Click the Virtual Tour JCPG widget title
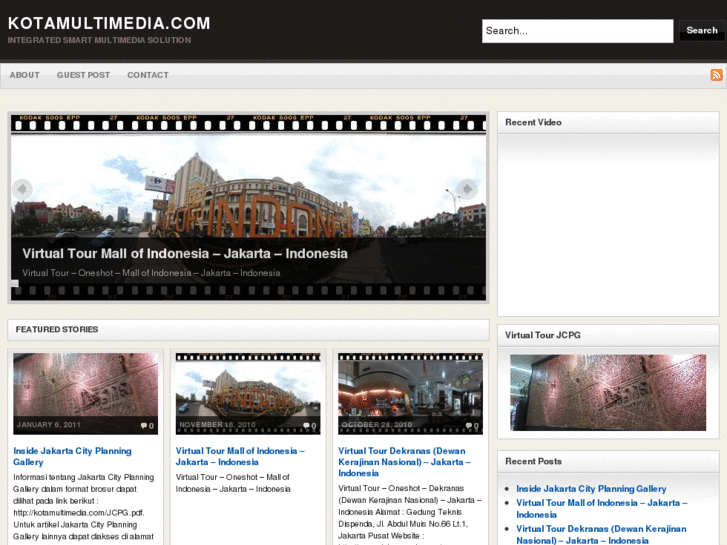The image size is (727, 545). [542, 335]
